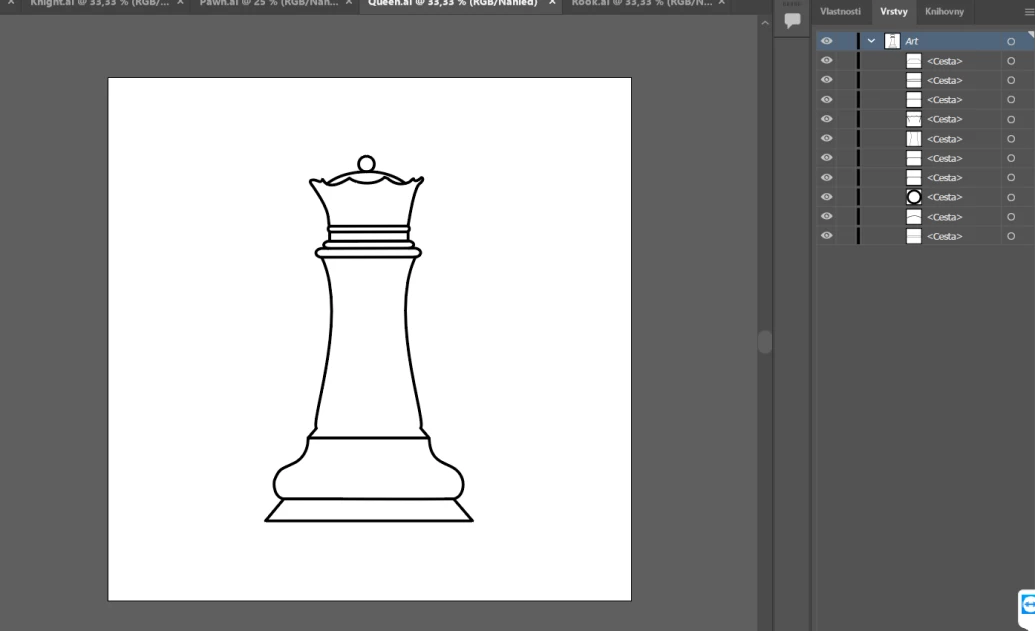
Task: Toggle visibility of the second <Cesta> sublayer
Action: point(826,79)
